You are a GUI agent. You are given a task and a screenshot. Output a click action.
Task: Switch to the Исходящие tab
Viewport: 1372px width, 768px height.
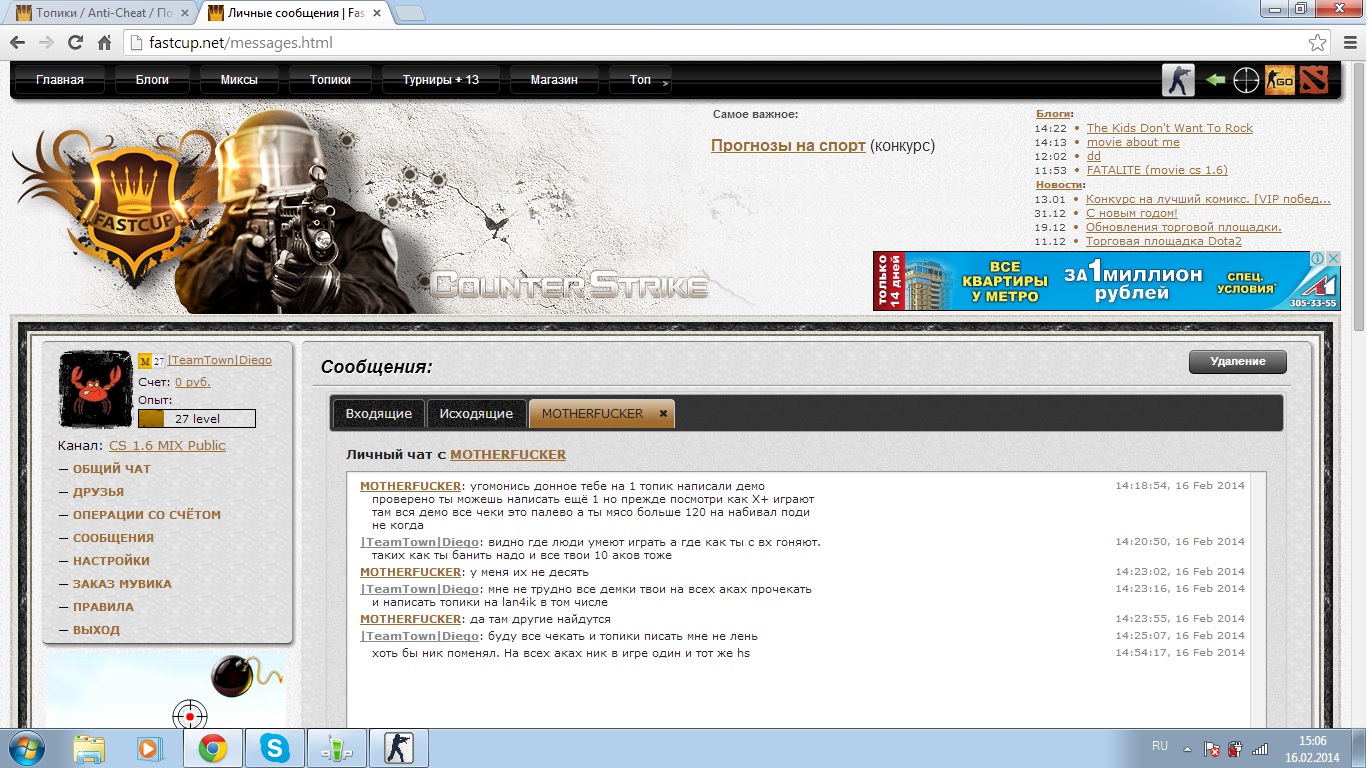coord(476,414)
